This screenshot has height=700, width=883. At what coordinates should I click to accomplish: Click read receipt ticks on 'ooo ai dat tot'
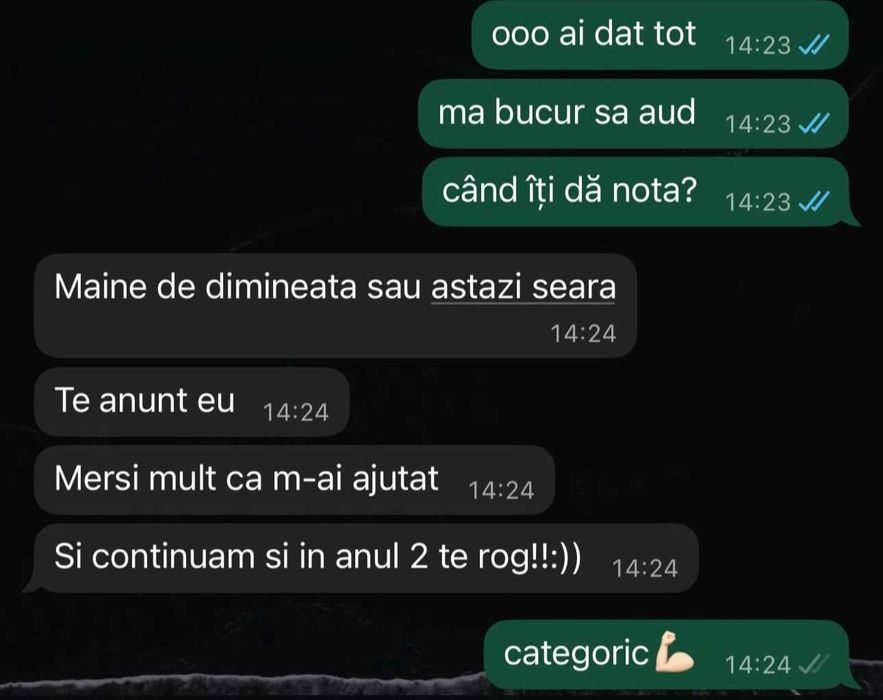[x=814, y=45]
